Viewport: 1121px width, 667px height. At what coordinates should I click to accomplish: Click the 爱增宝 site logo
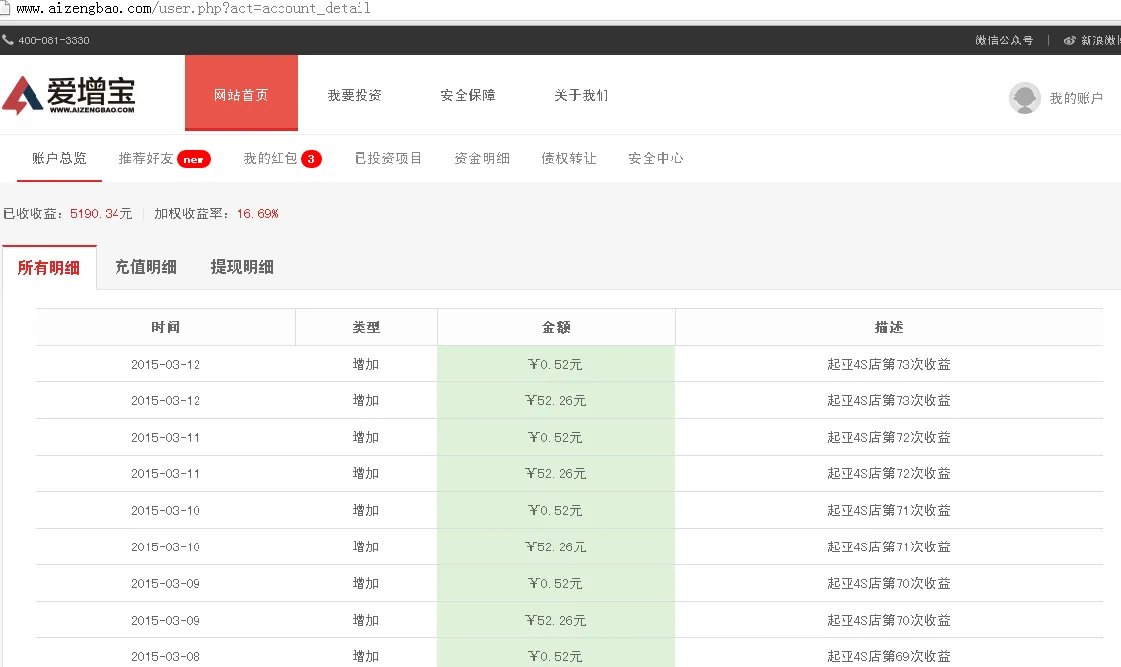73,95
